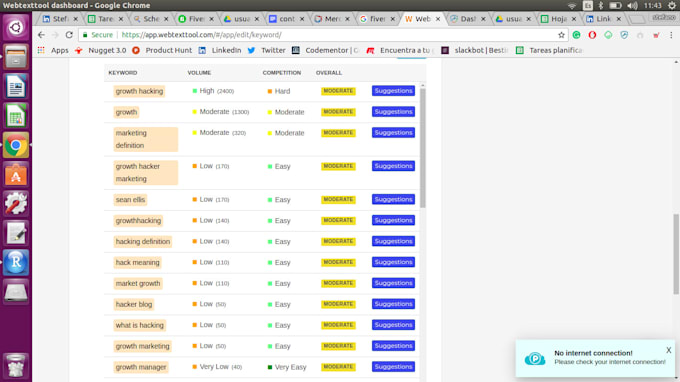Open LinkedIn bookmark
This screenshot has width=680, height=382.
click(220, 50)
